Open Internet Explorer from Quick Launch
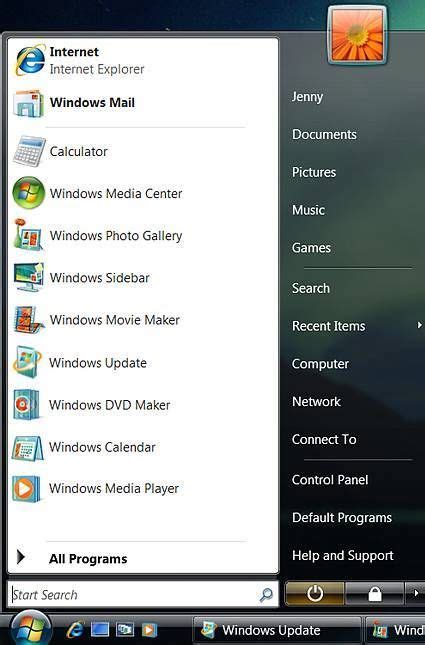This screenshot has height=645, width=425. 75,629
